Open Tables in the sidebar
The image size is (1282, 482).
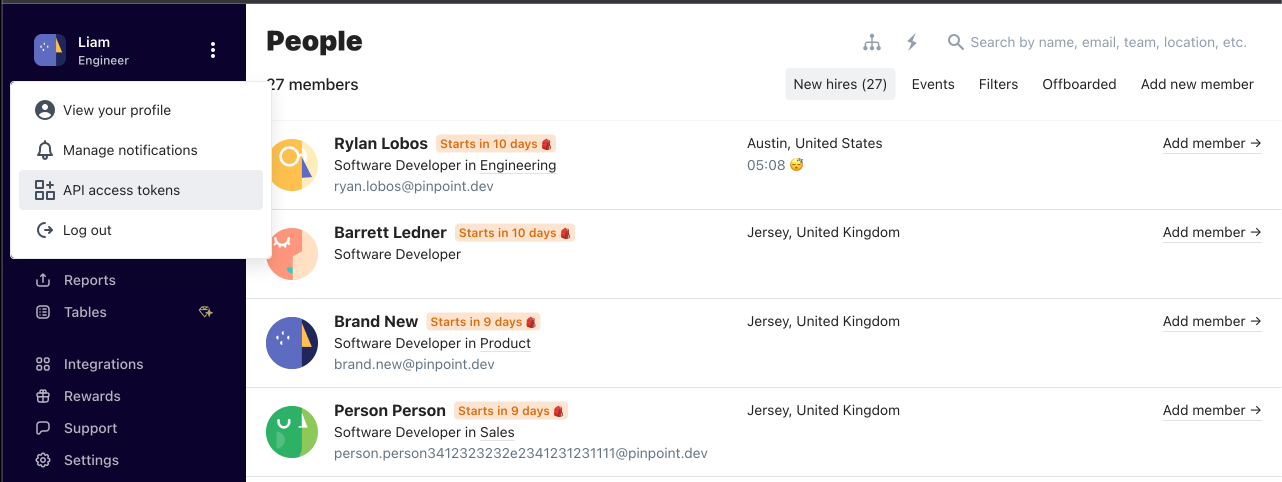coord(85,312)
